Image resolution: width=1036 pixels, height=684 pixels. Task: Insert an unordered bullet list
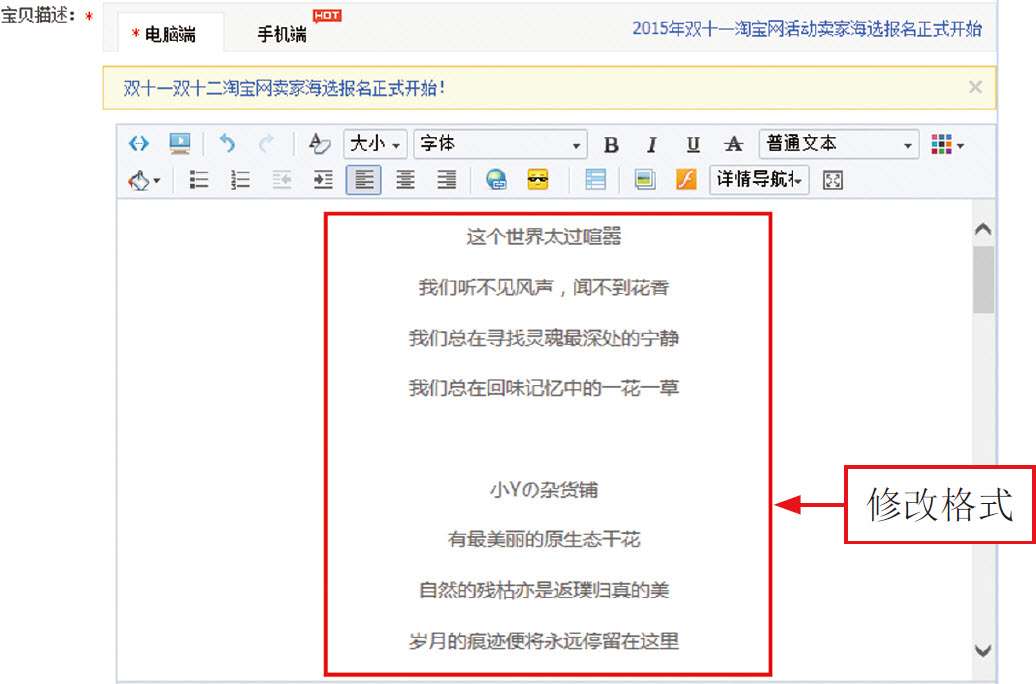click(x=198, y=180)
